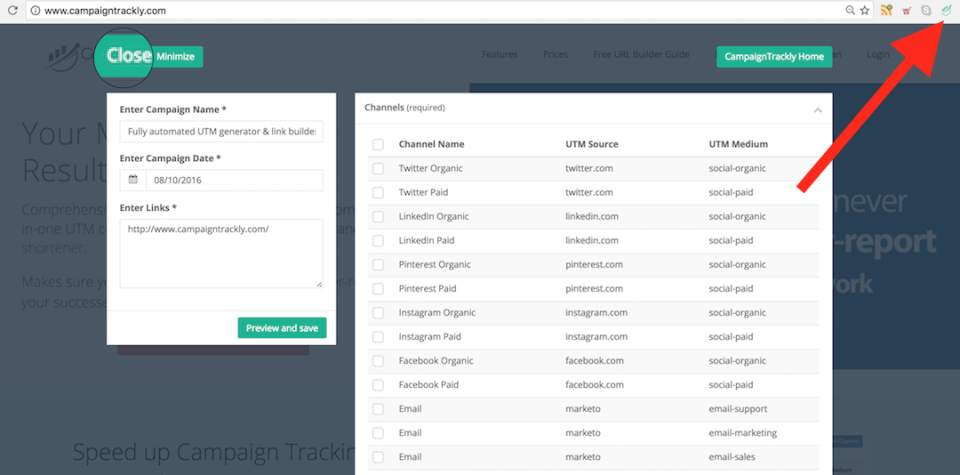Open the site info icon in address bar
The width and height of the screenshot is (960, 475).
36,10
